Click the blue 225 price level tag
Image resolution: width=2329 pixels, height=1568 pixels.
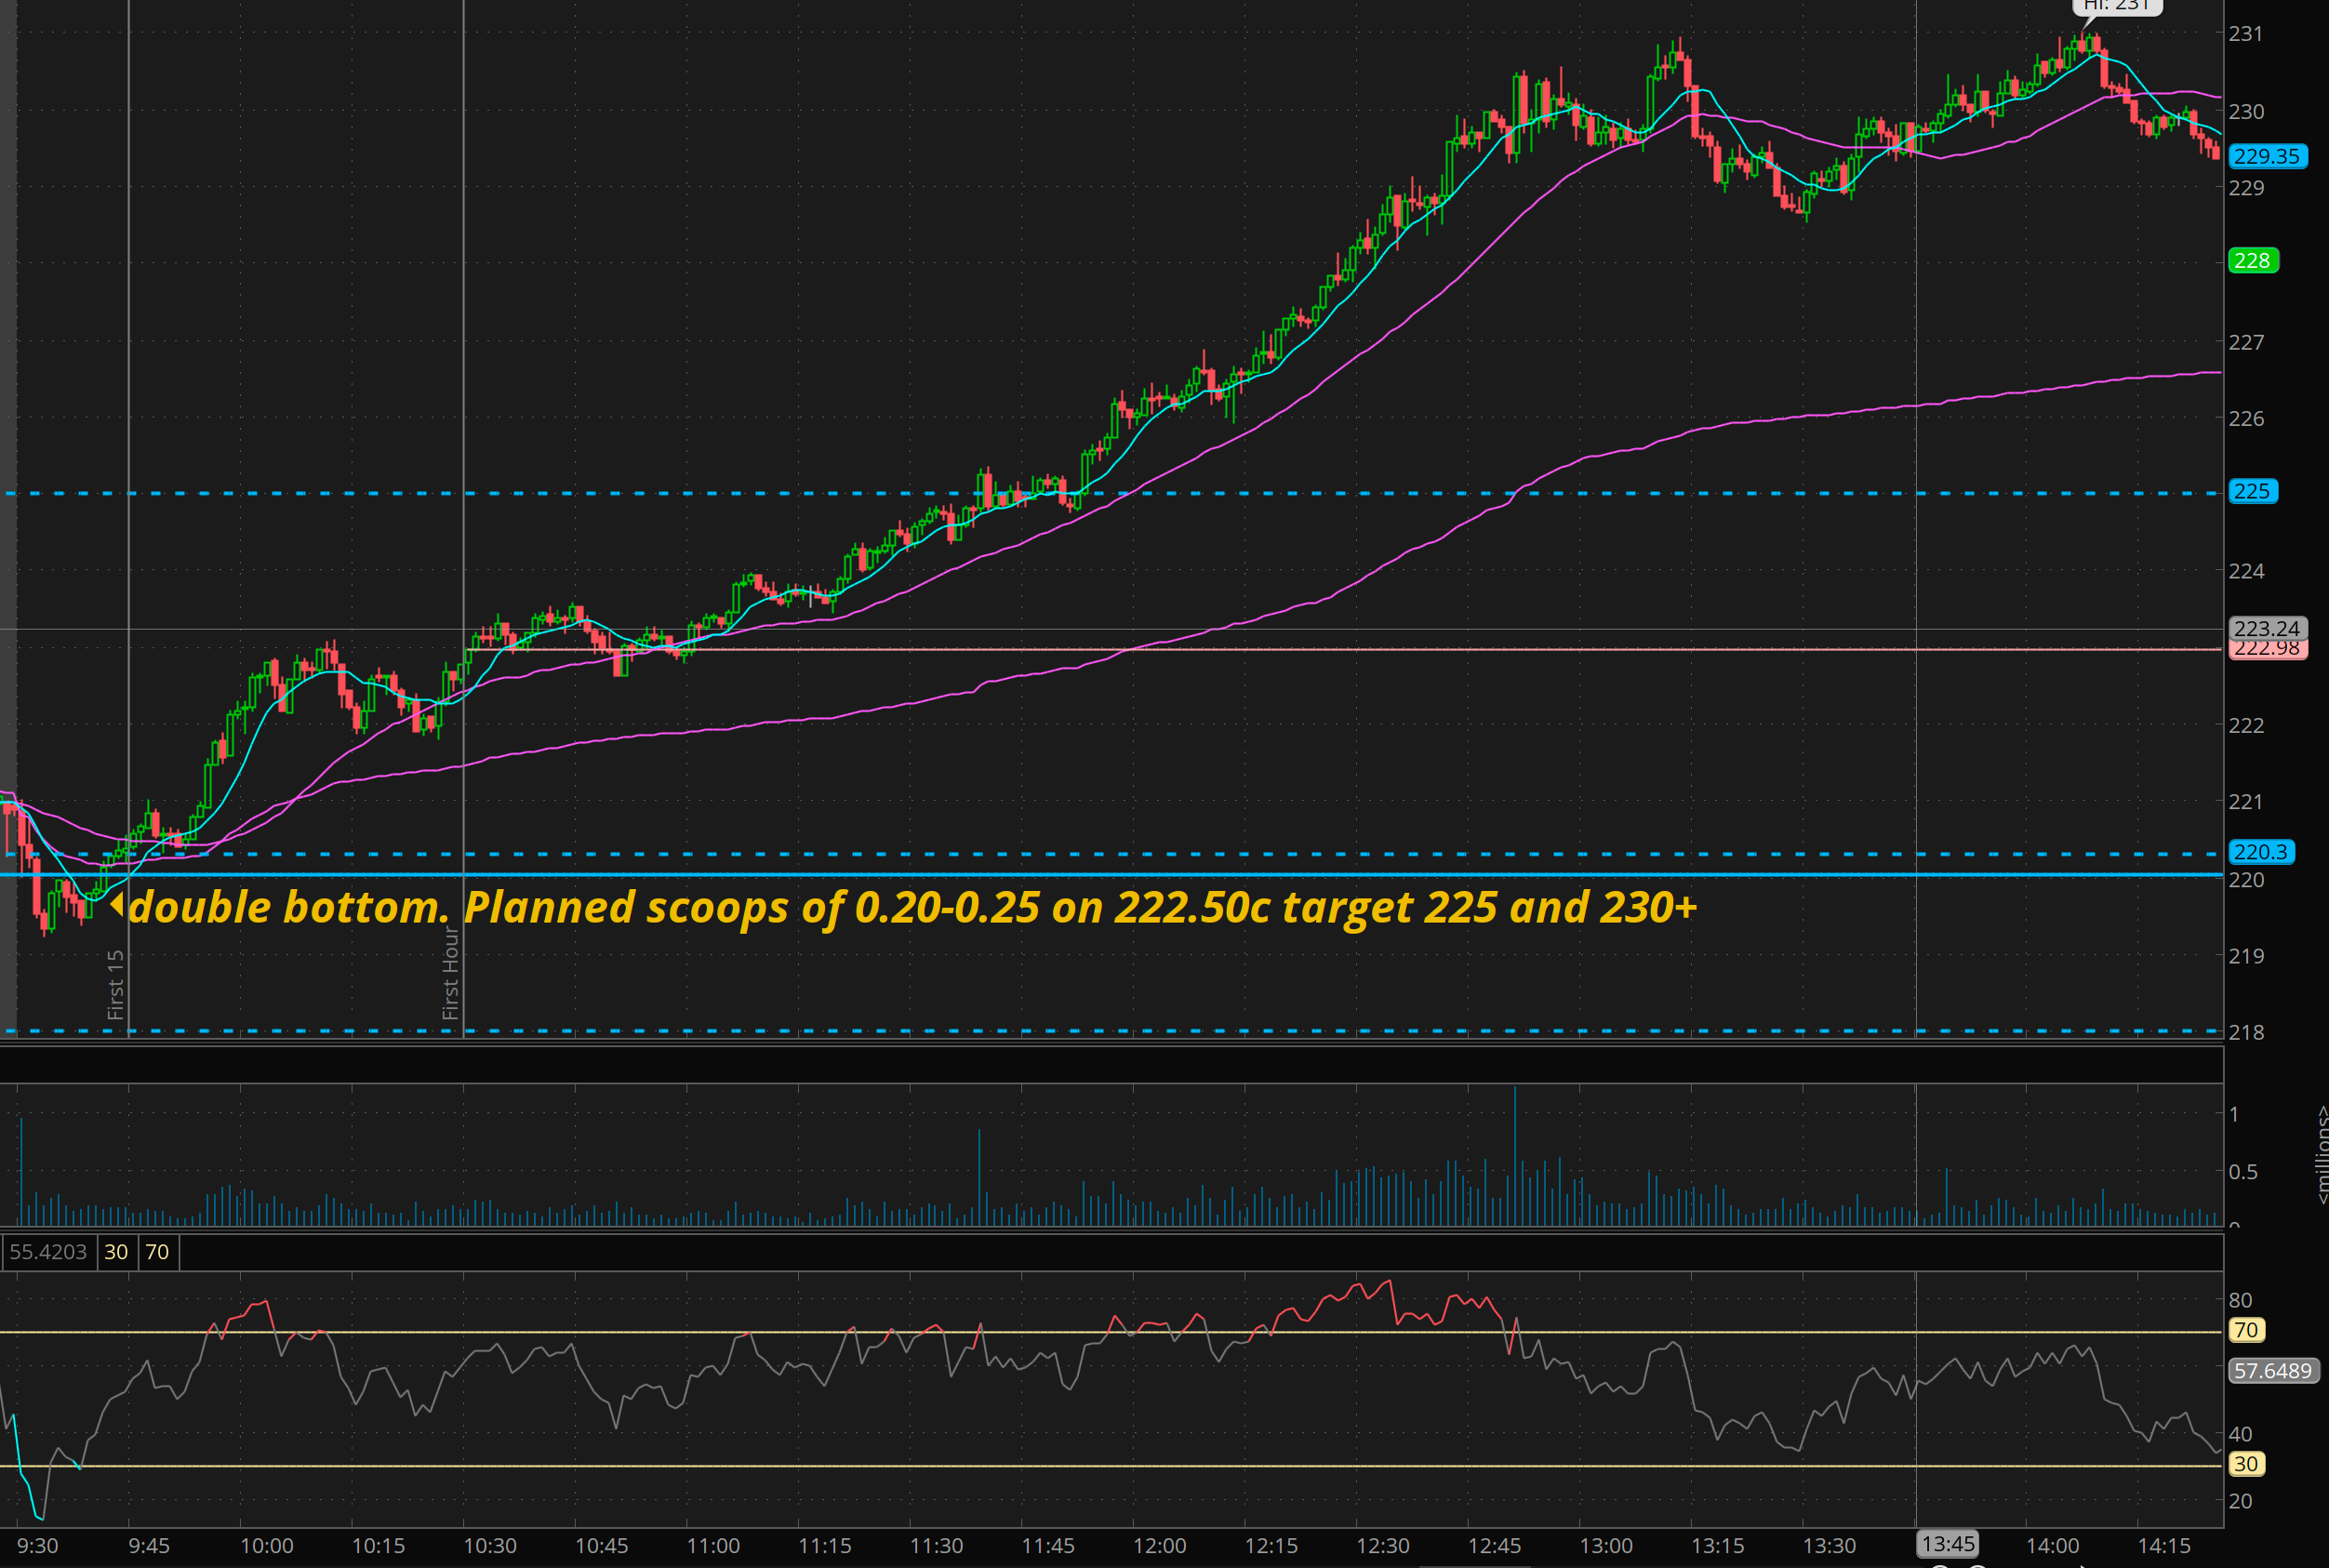coord(2252,491)
